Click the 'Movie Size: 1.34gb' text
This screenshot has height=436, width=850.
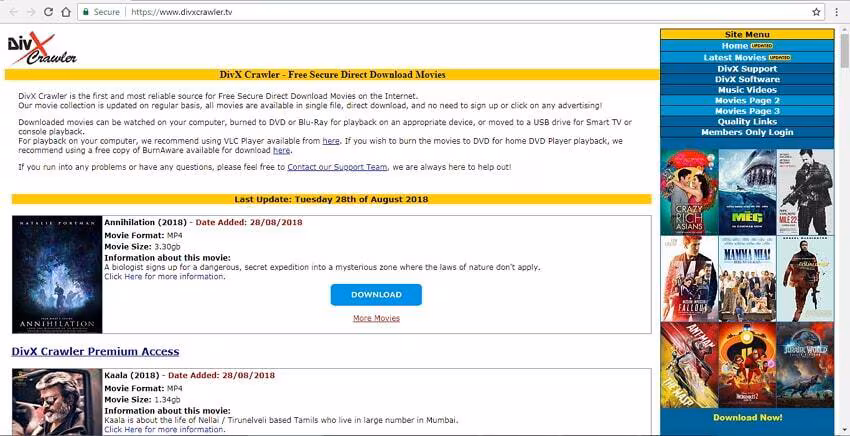(142, 400)
